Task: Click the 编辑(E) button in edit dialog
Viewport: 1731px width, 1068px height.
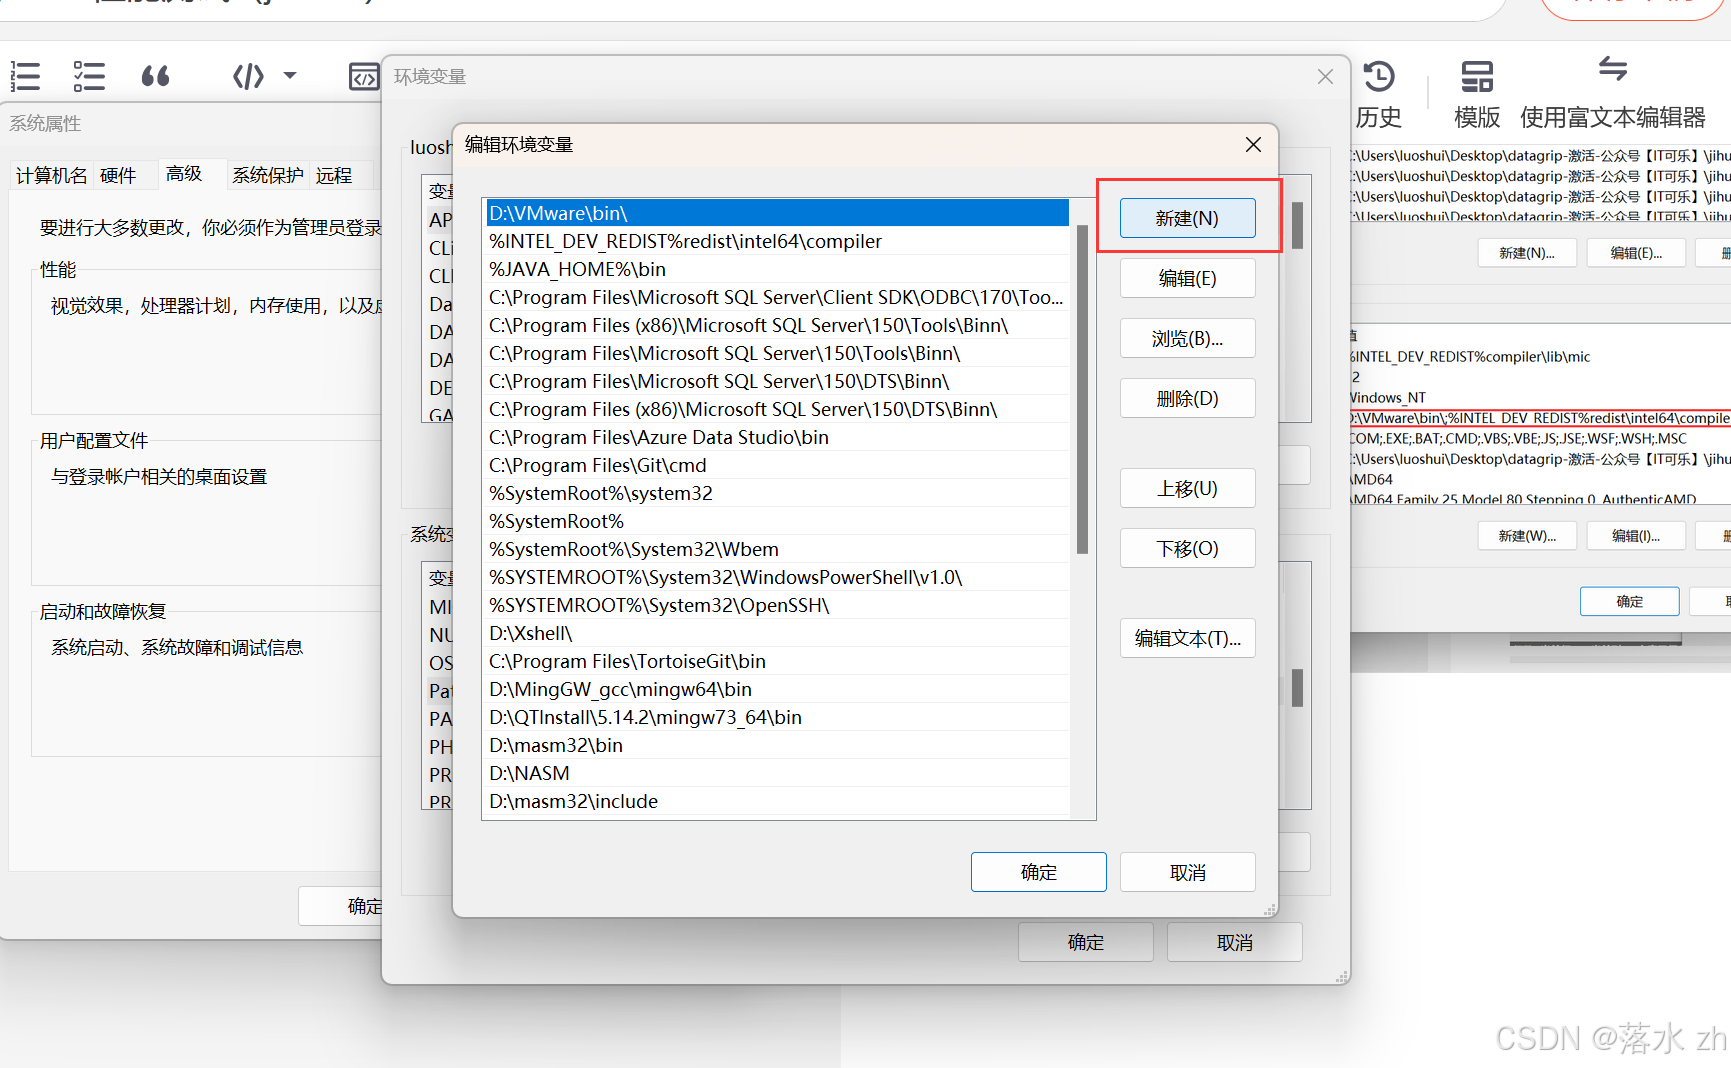Action: click(x=1187, y=278)
